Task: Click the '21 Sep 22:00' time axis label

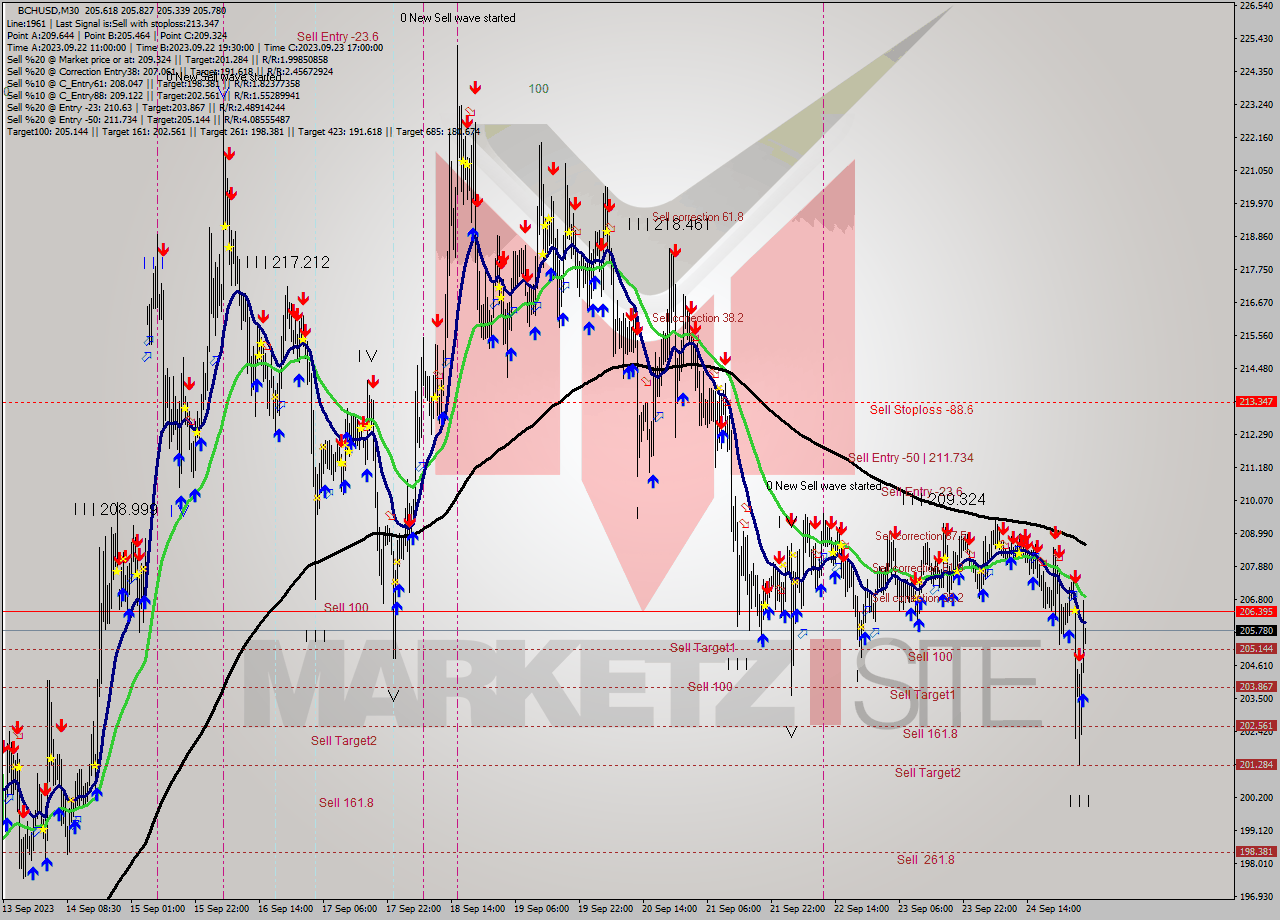Action: click(x=797, y=910)
